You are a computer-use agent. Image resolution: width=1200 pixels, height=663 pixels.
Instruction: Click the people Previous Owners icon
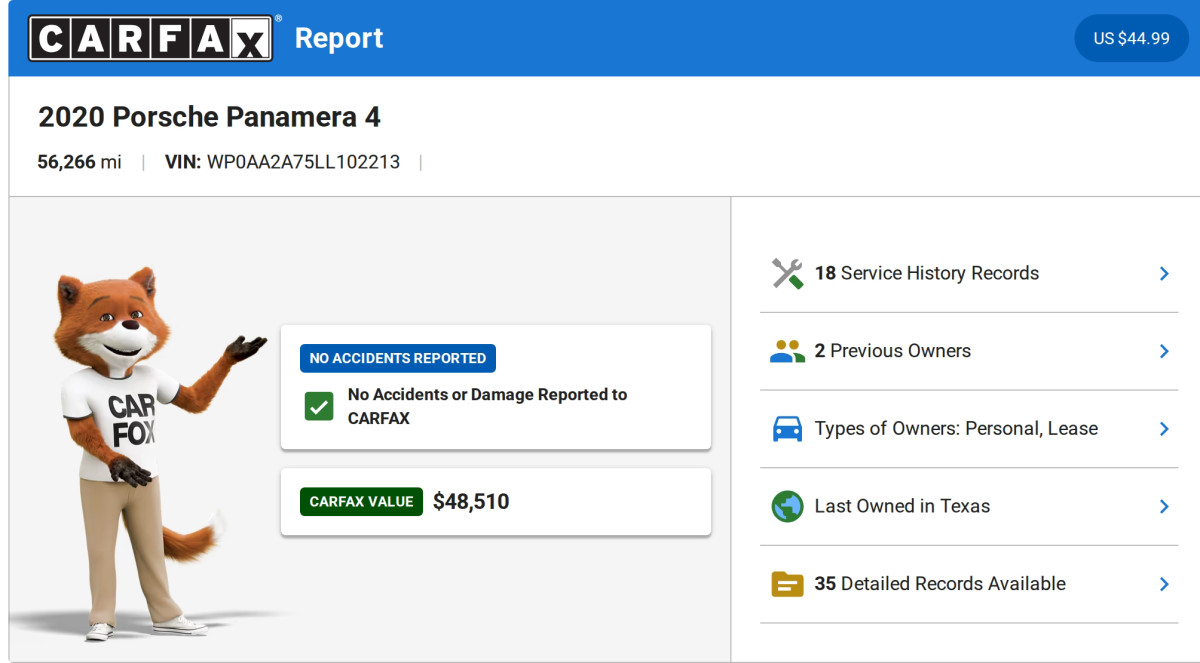[788, 351]
